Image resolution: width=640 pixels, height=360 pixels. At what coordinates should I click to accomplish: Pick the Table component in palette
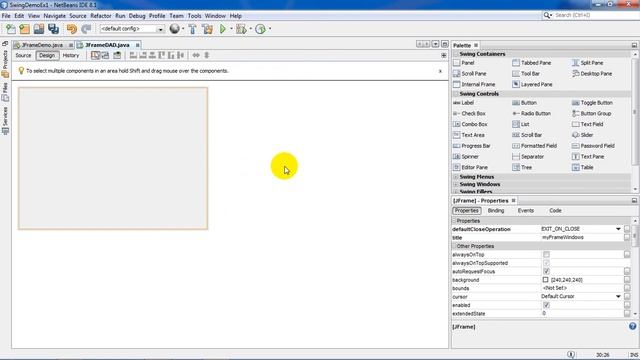point(583,167)
